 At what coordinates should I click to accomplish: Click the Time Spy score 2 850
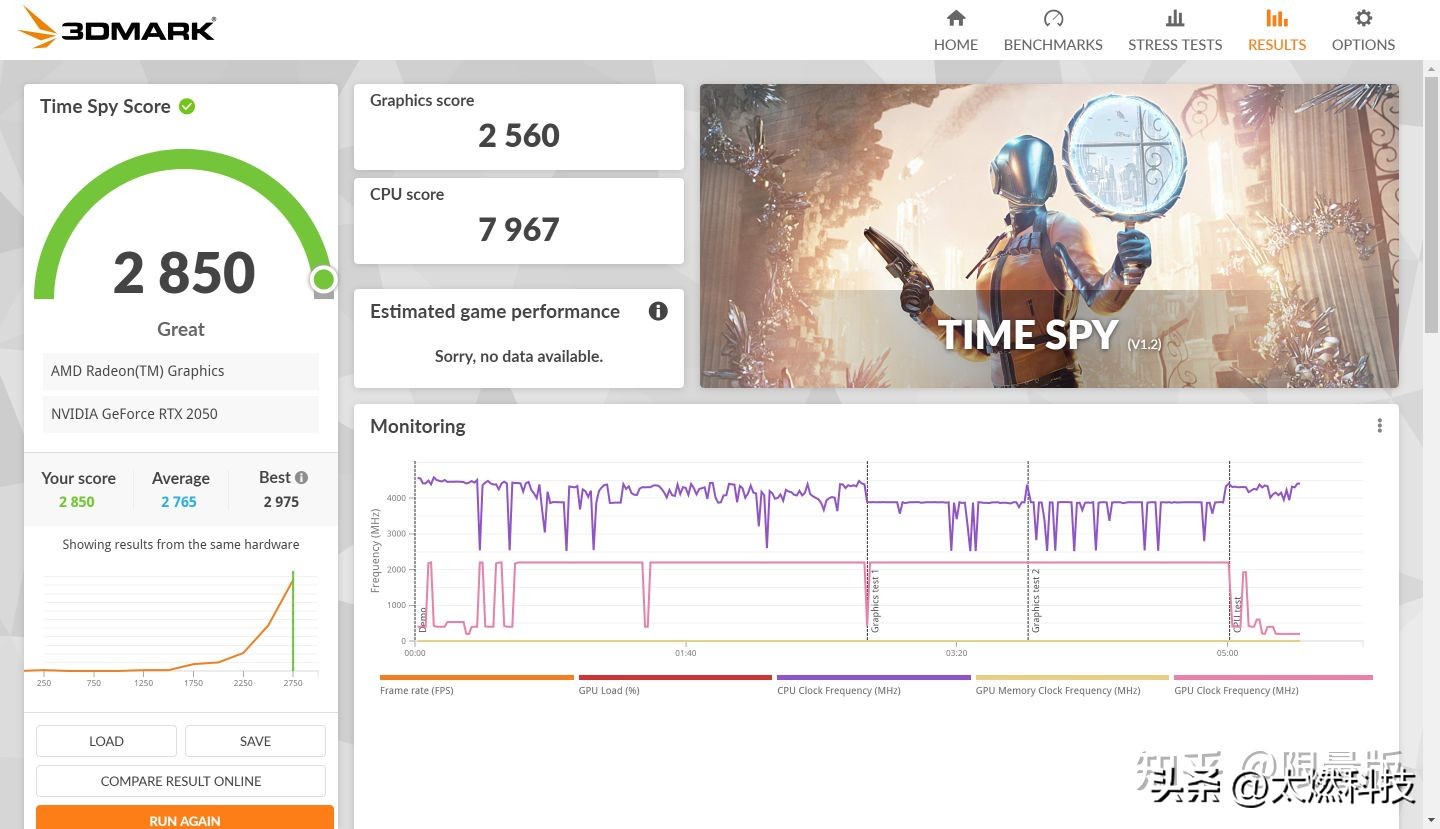point(184,273)
